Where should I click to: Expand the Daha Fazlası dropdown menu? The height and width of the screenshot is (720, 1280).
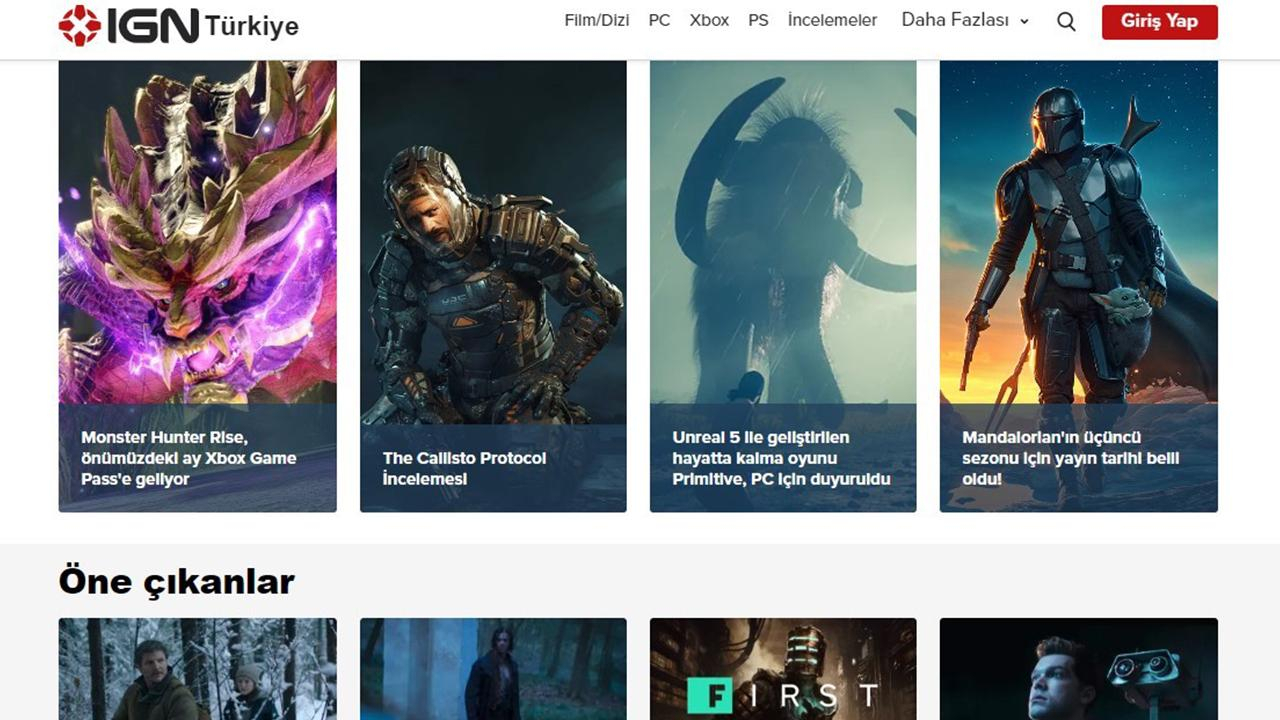(965, 20)
